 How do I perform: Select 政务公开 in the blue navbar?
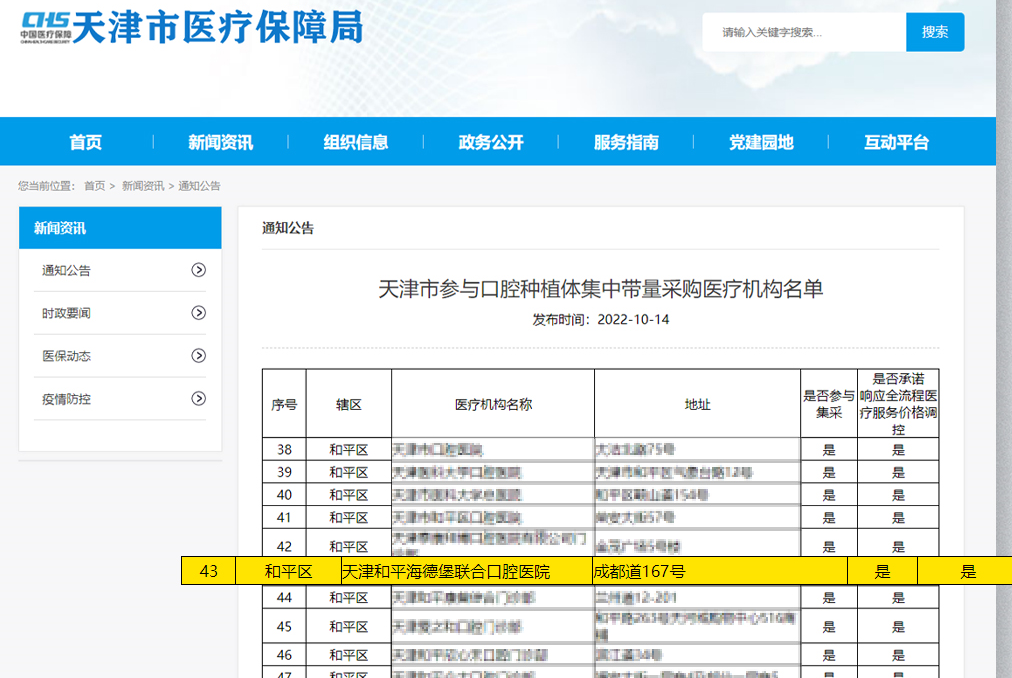[x=491, y=142]
